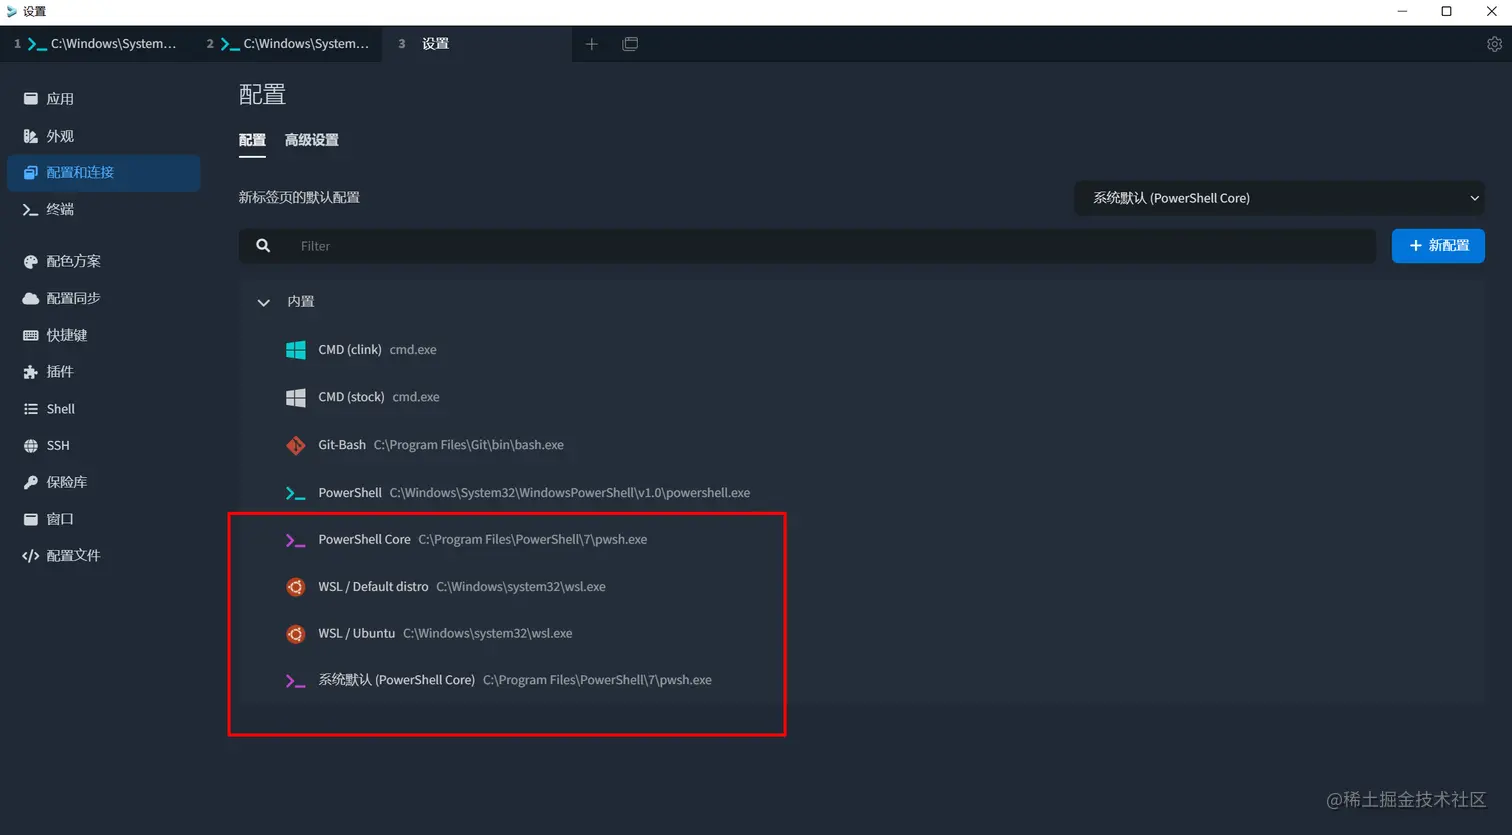Image resolution: width=1512 pixels, height=835 pixels.
Task: Click the CMD (stock) Windows logo icon
Action: click(296, 398)
